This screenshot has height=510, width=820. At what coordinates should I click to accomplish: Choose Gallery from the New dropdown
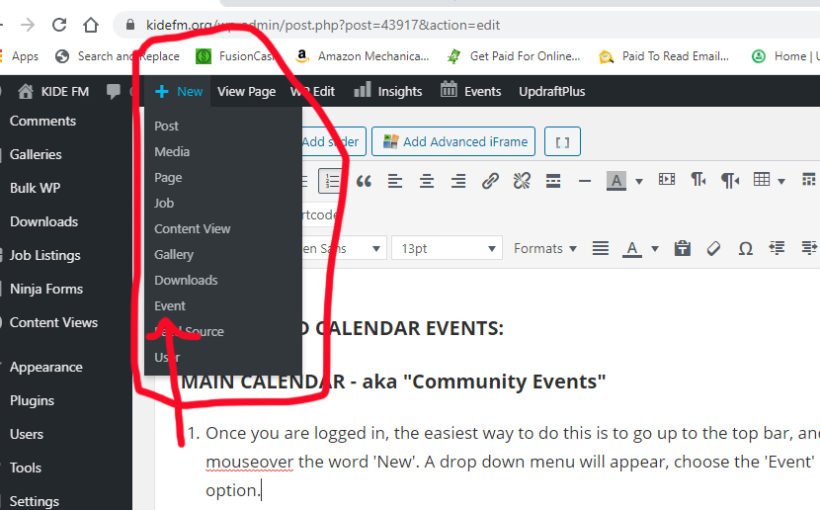174,255
